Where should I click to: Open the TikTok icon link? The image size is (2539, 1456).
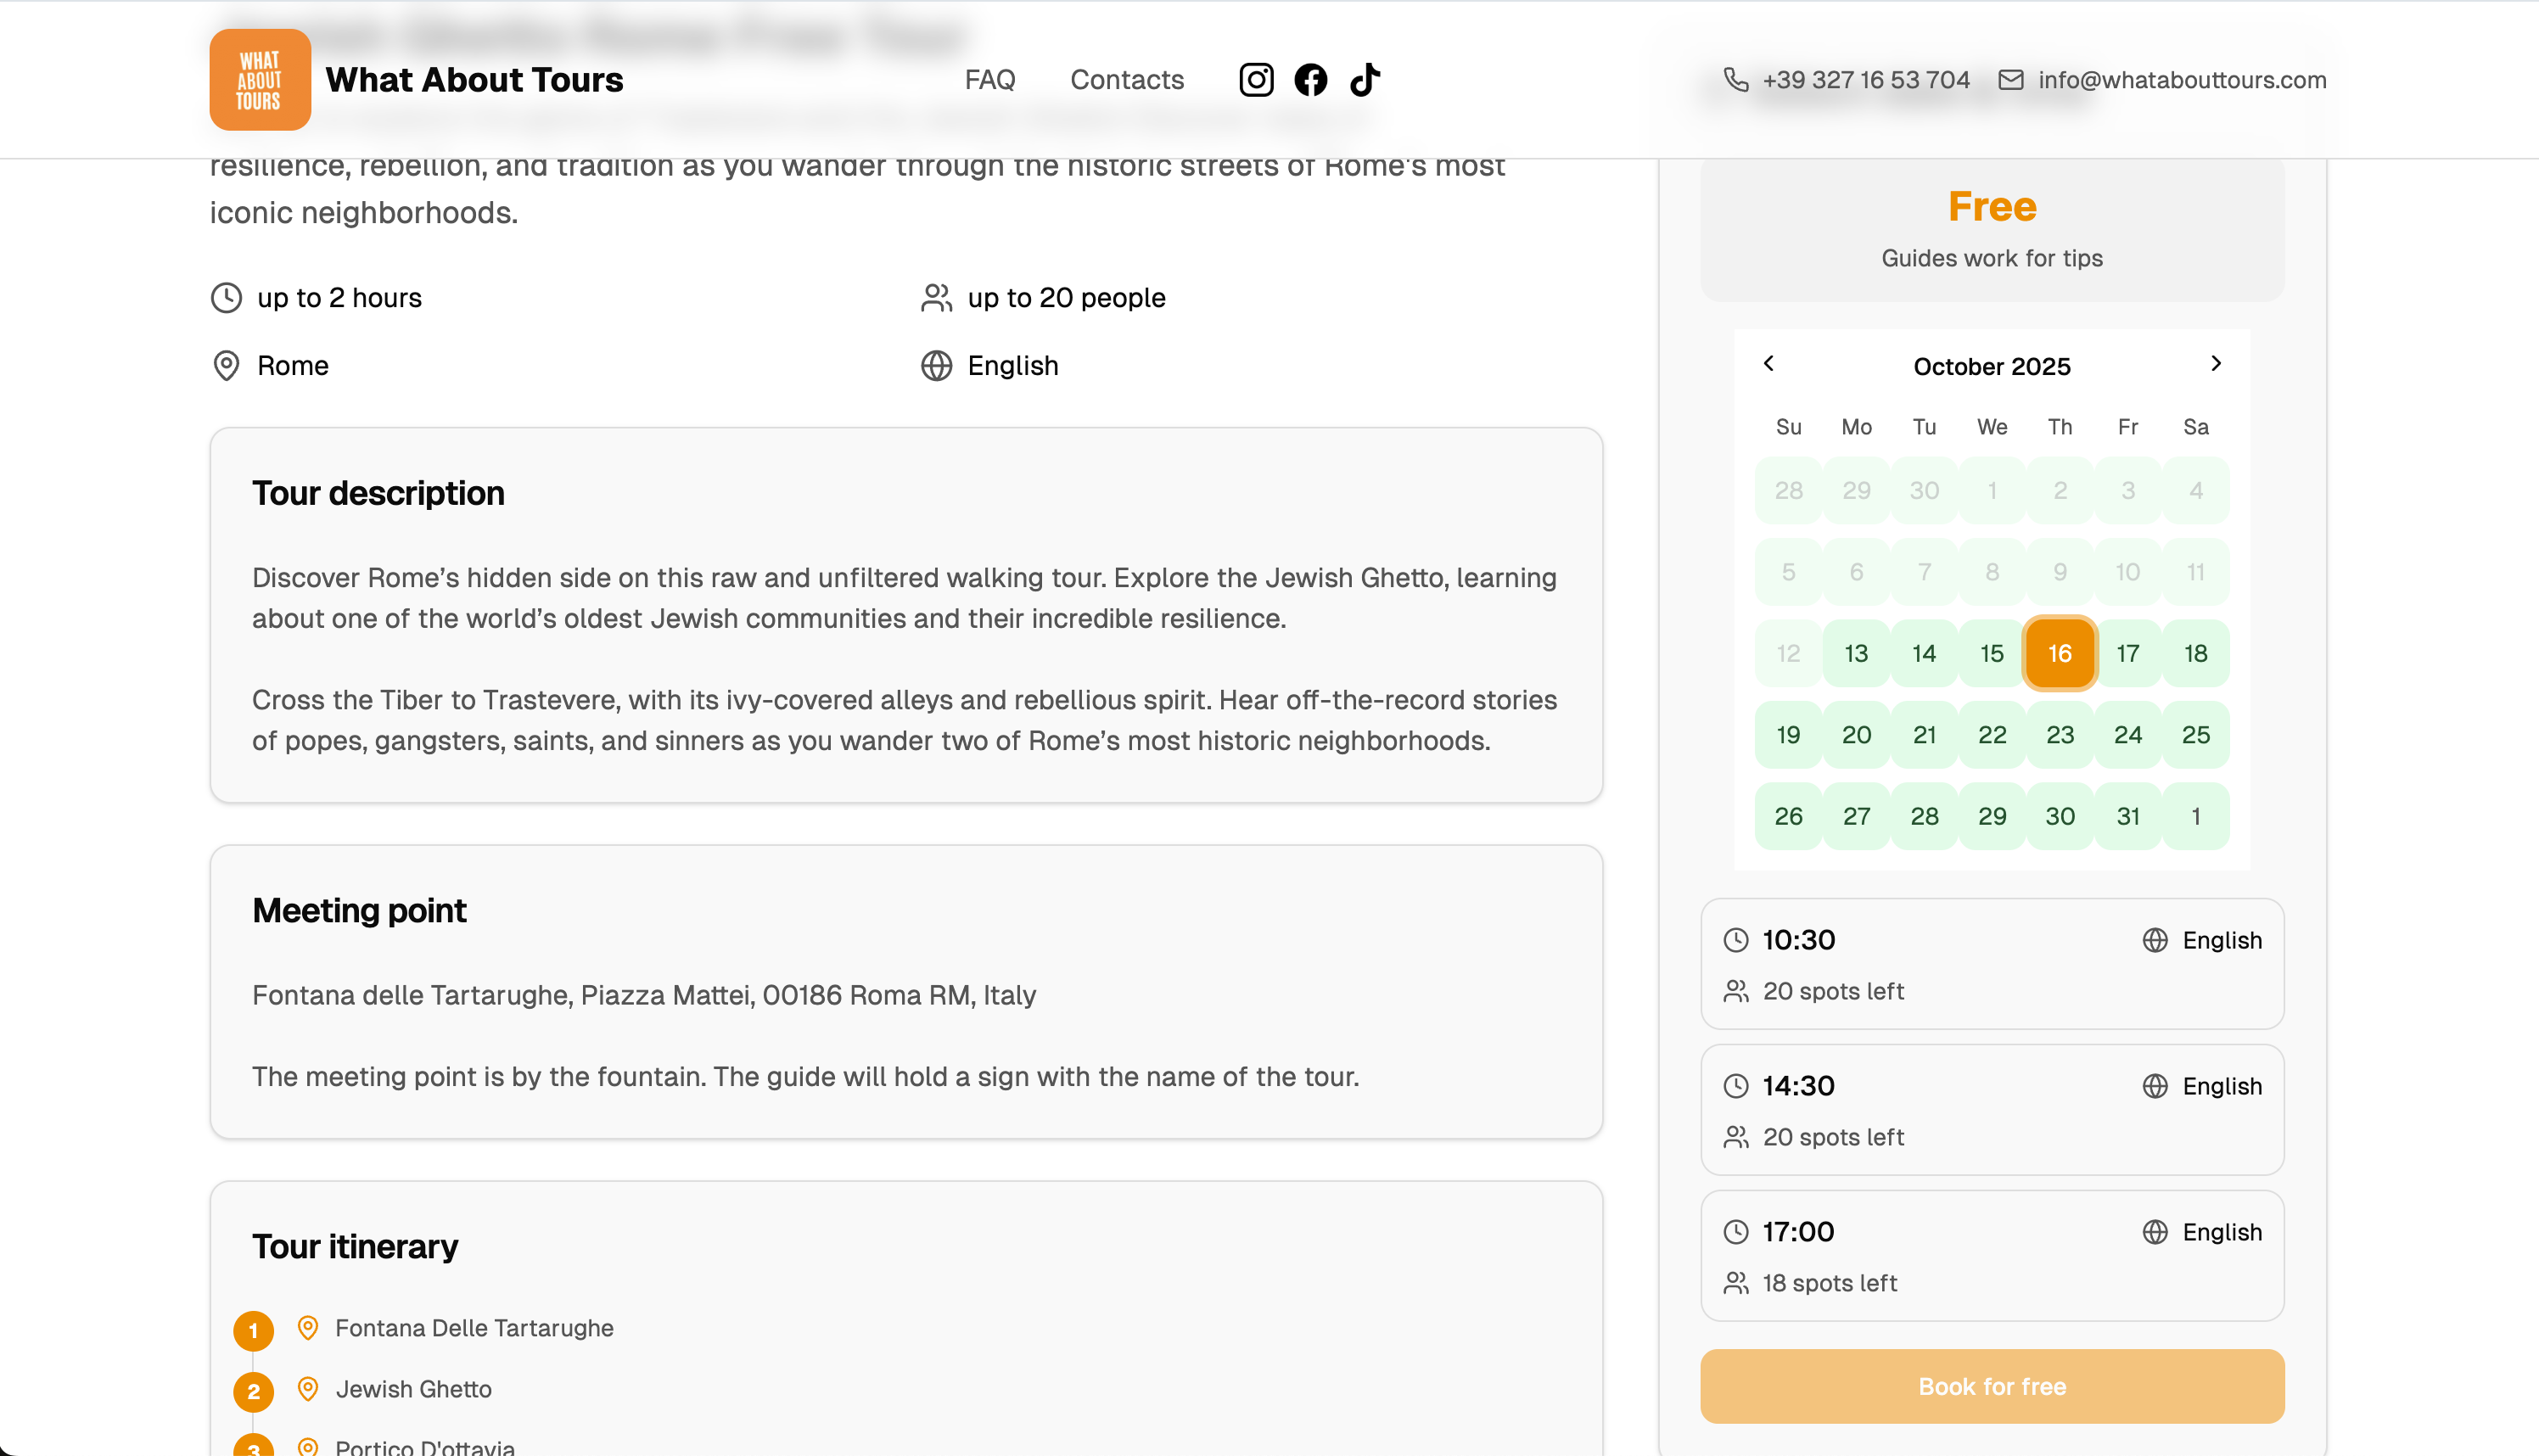[1365, 80]
